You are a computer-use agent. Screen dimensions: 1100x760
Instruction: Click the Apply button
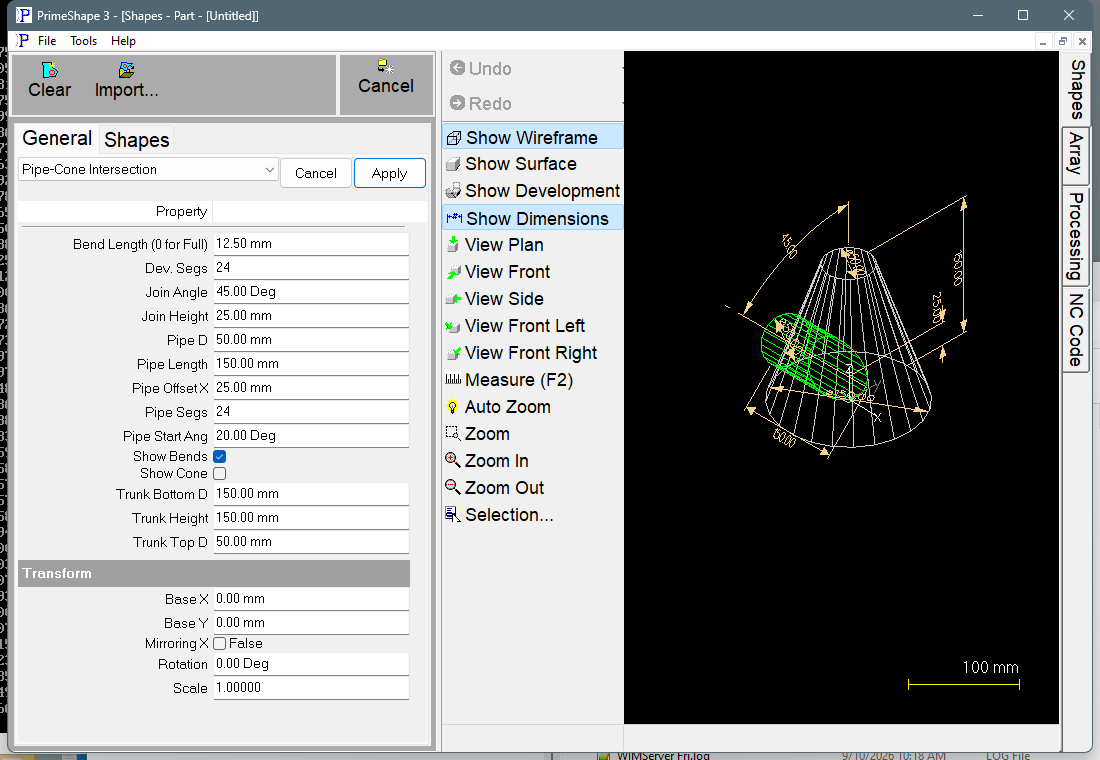pos(389,173)
